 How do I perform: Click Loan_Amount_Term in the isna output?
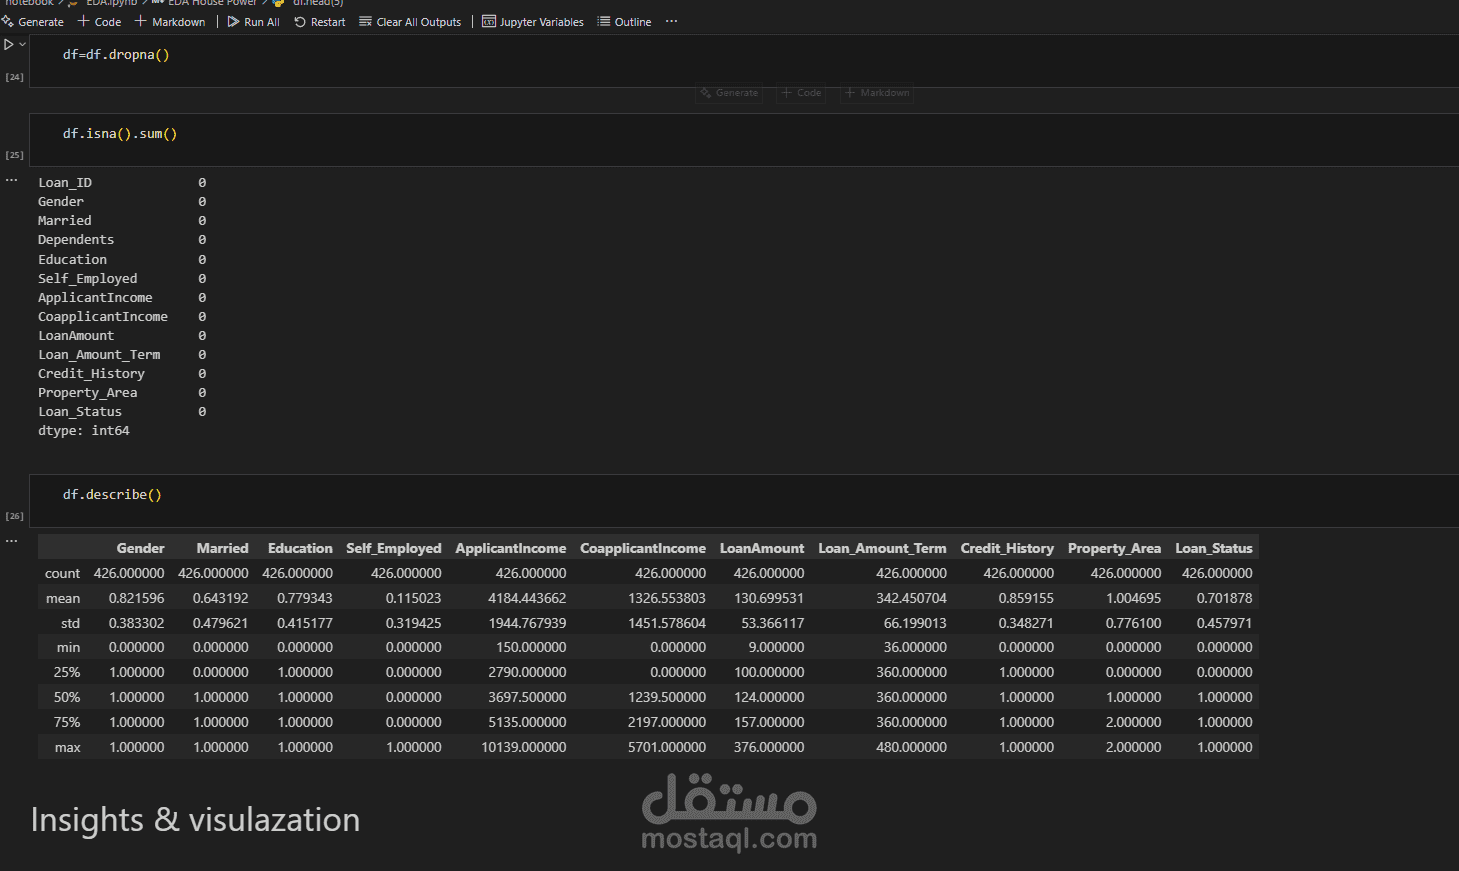tap(99, 355)
